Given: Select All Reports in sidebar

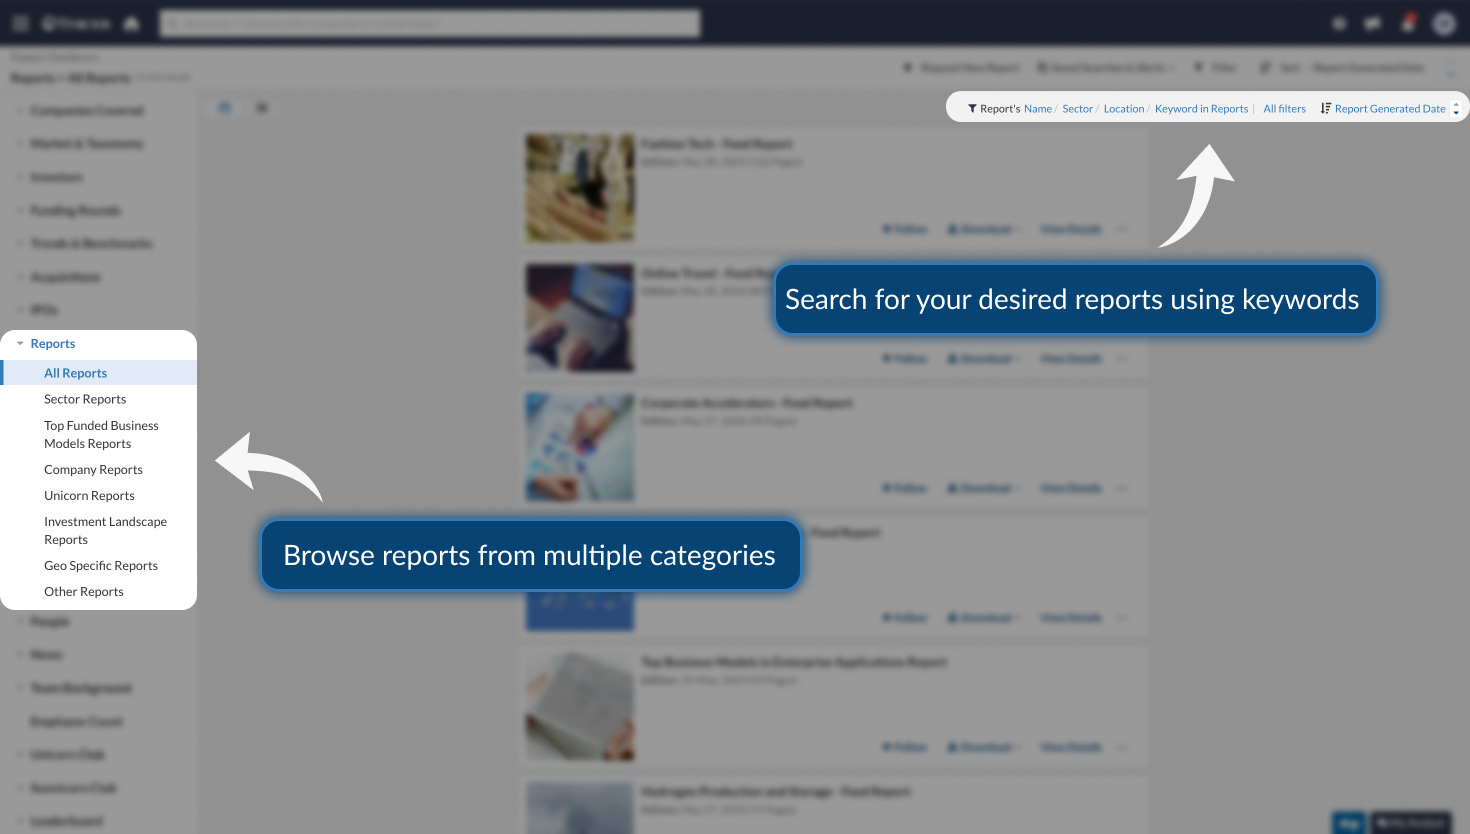Looking at the screenshot, I should click(75, 373).
